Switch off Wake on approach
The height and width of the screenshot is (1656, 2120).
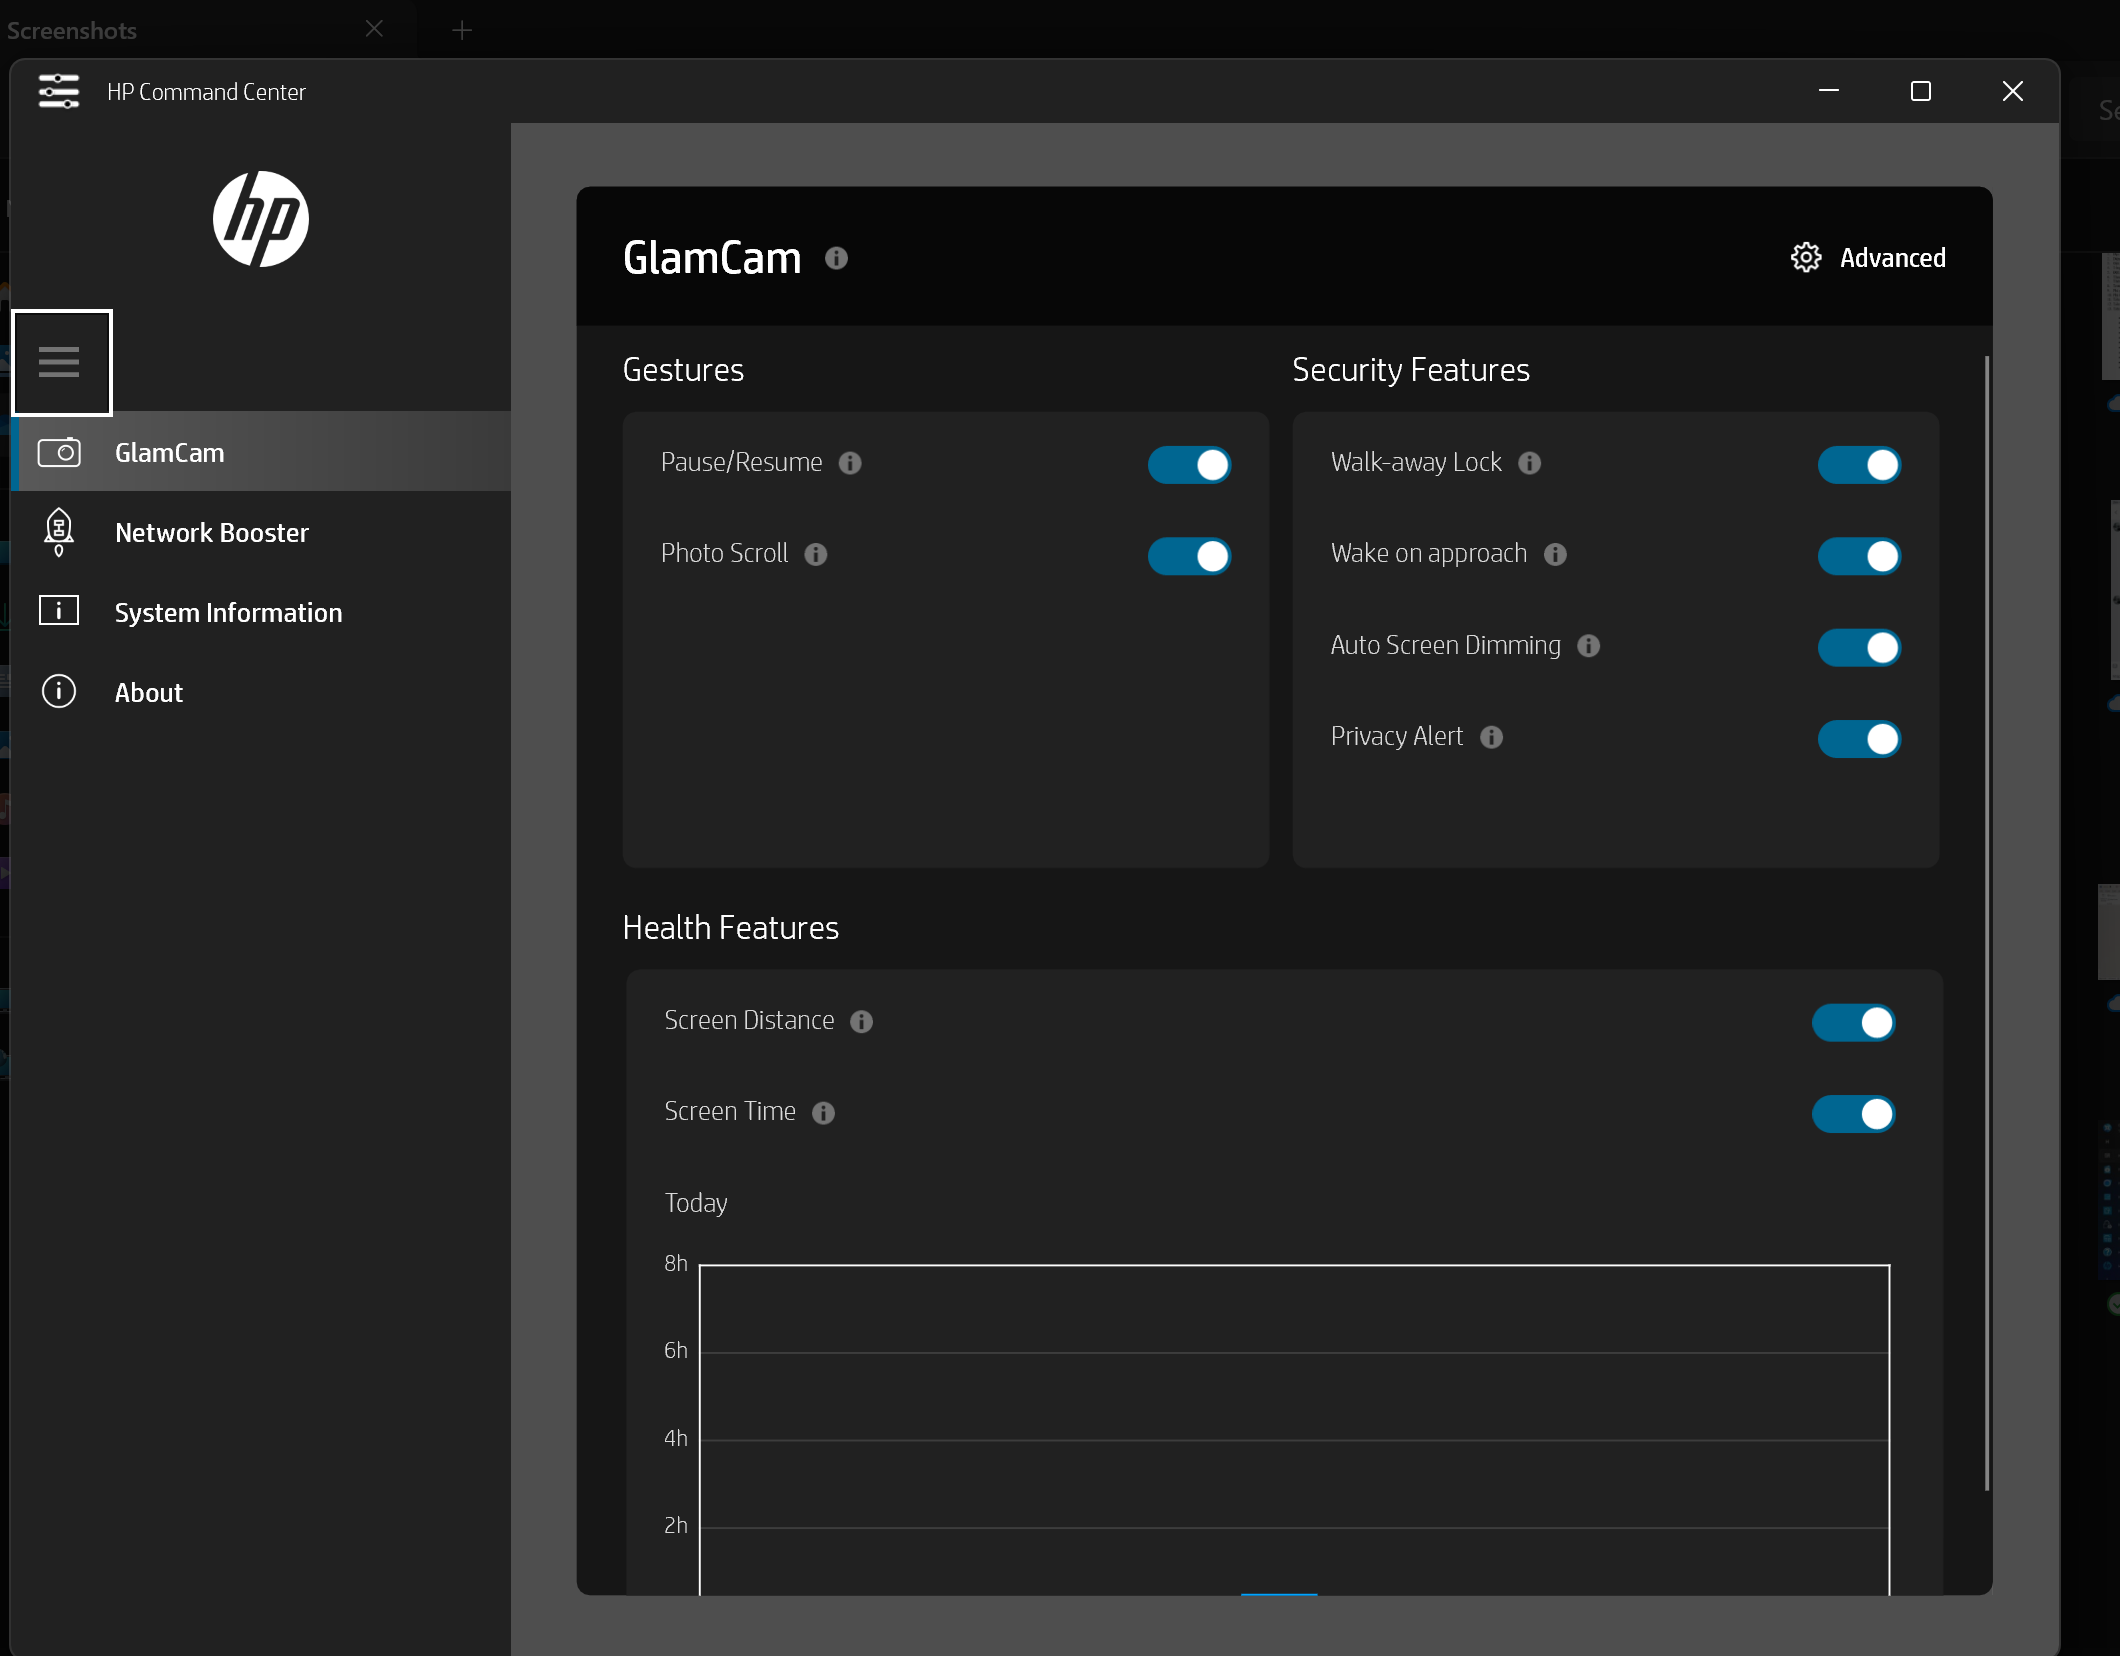coord(1859,556)
